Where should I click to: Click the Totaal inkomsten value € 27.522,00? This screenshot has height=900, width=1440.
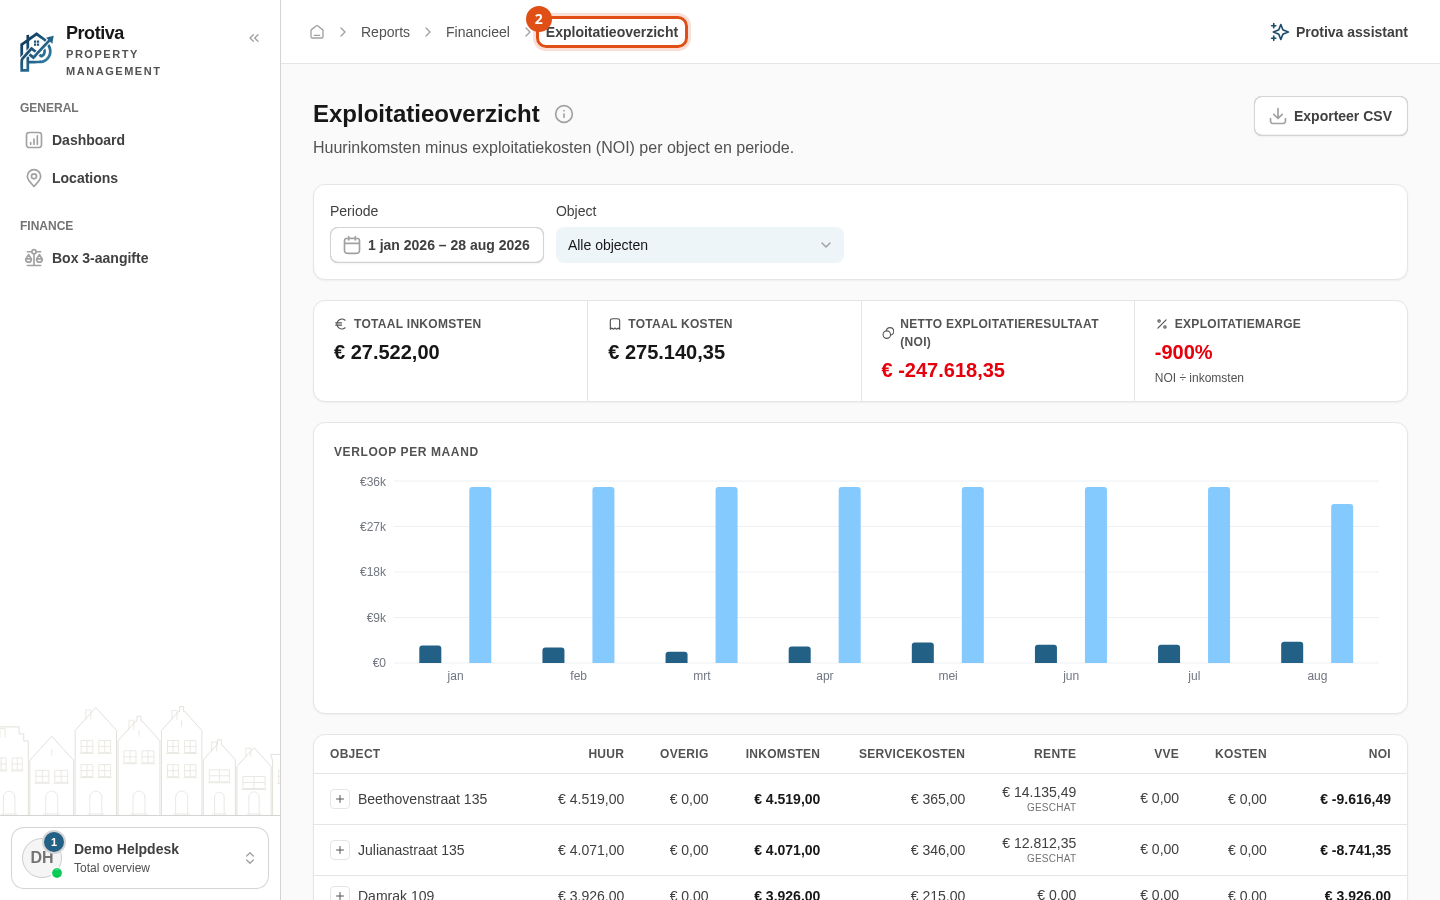pyautogui.click(x=387, y=352)
